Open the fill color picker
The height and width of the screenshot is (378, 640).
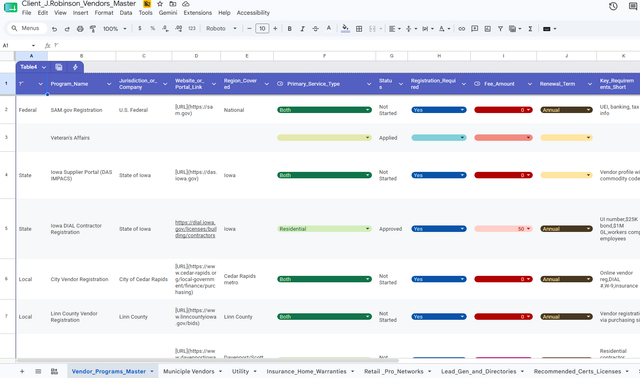[x=345, y=29]
